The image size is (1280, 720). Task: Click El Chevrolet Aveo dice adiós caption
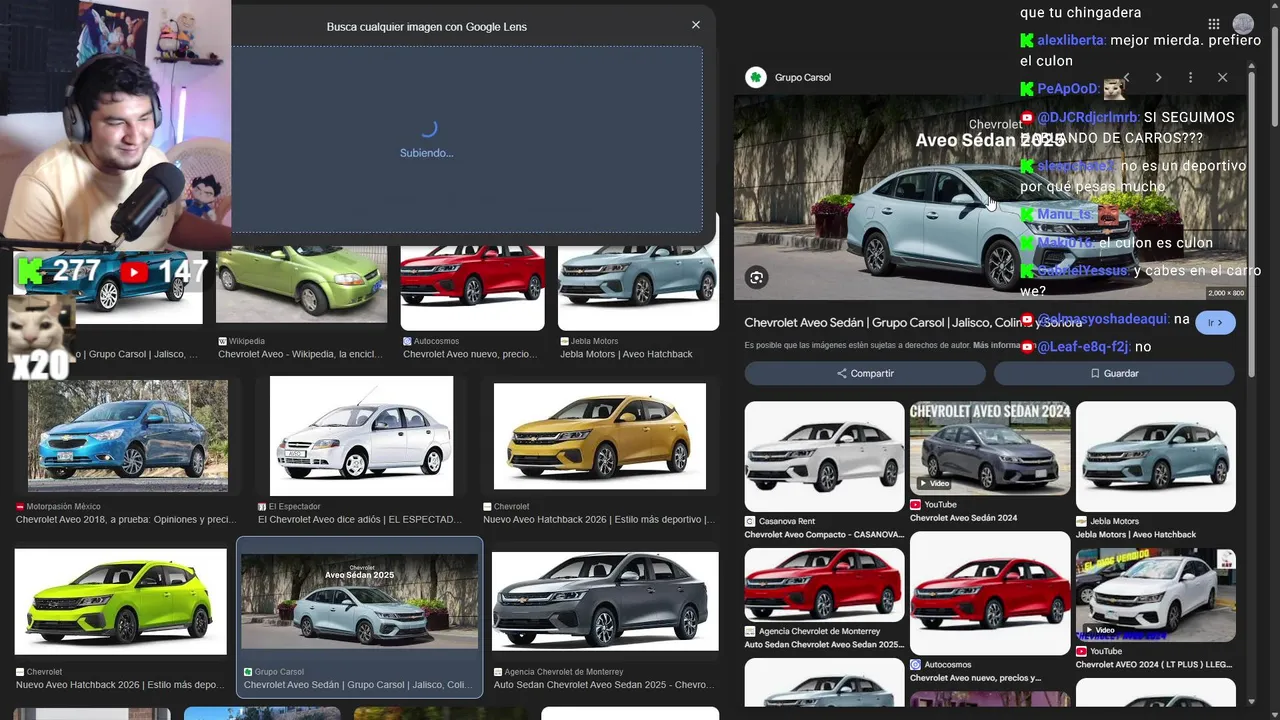click(x=360, y=519)
